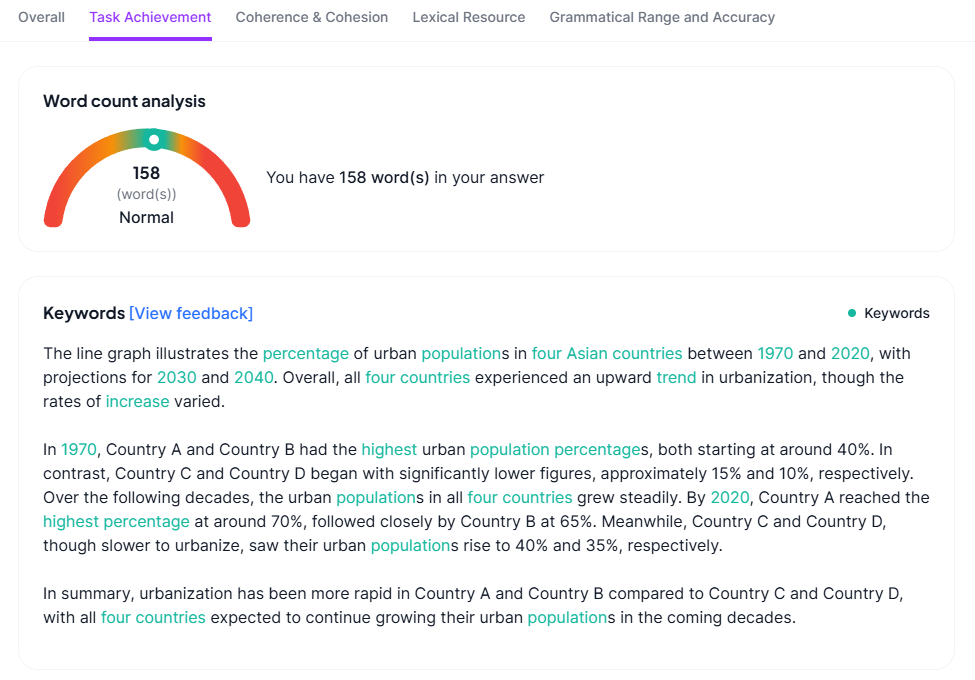Click the highlighted keyword 'trend'
Viewport: 975px width, 680px height.
click(x=676, y=377)
